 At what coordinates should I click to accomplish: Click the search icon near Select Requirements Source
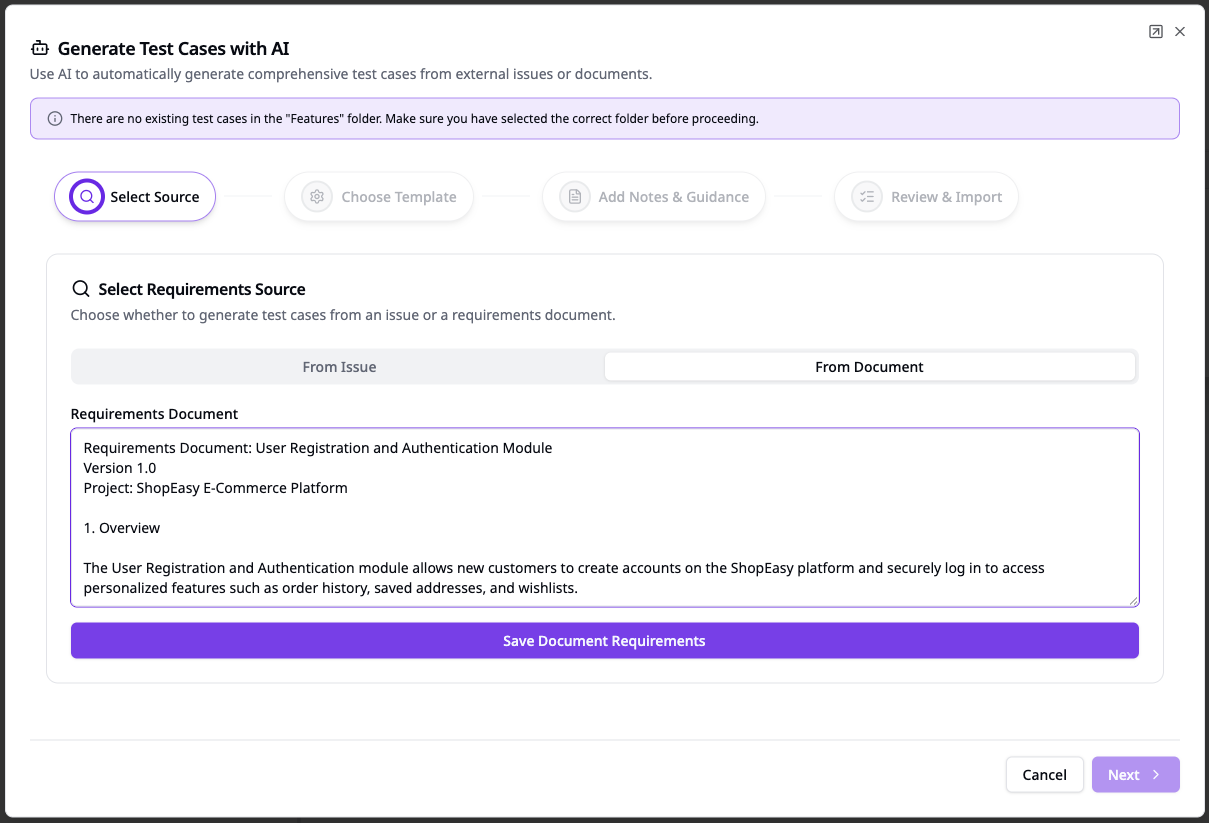(80, 288)
